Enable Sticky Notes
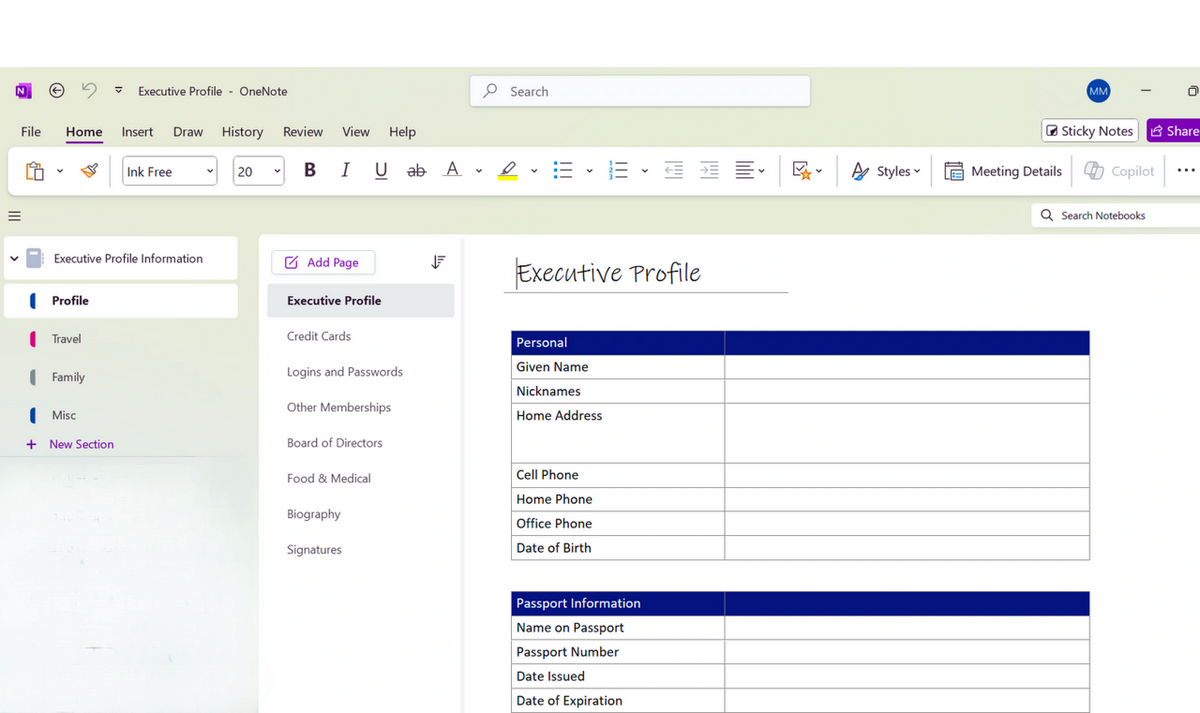Viewport: 1200px width, 713px height. point(1089,130)
